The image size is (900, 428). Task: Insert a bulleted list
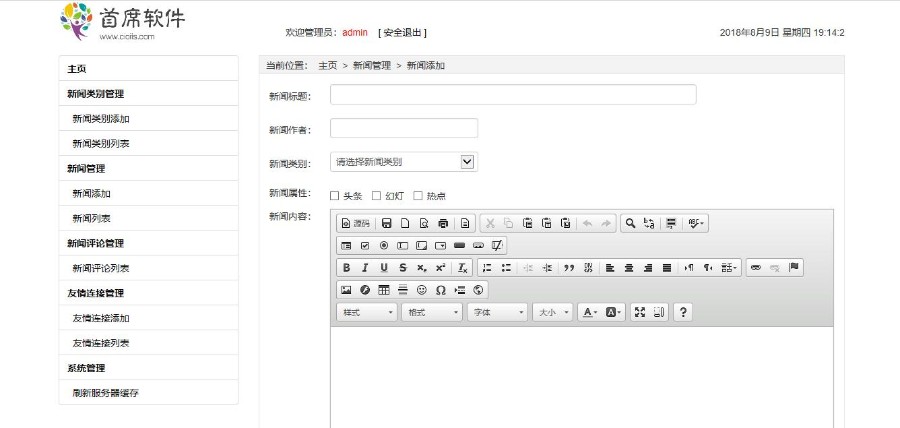click(506, 267)
